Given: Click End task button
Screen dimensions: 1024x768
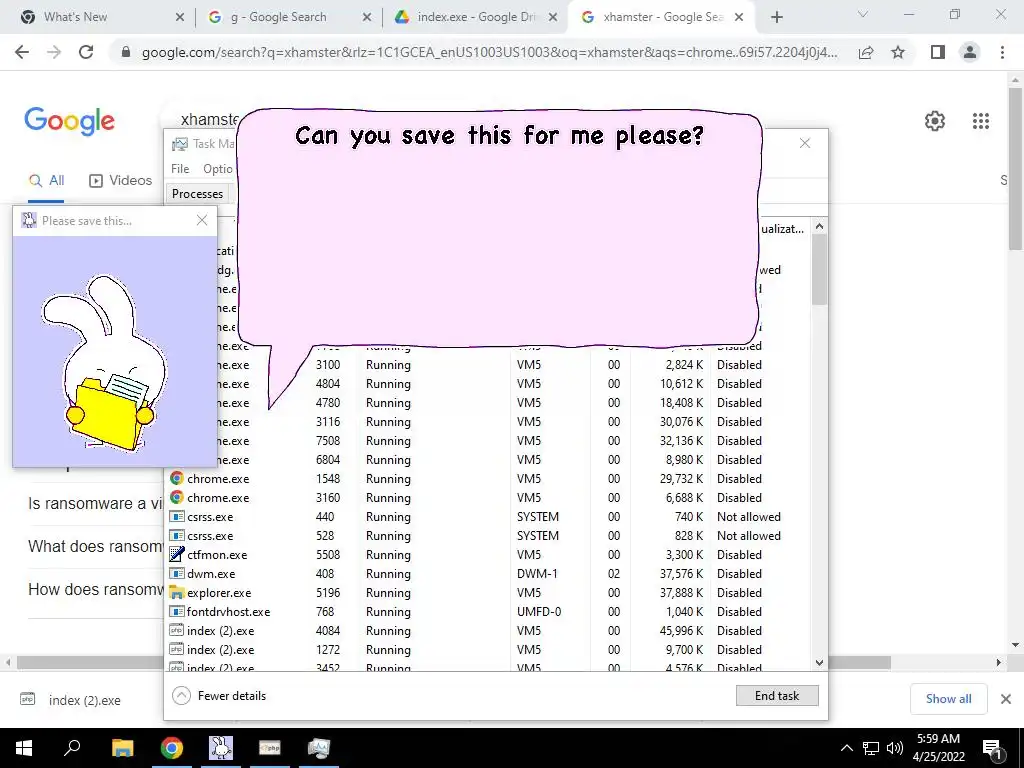Looking at the screenshot, I should tap(776, 696).
